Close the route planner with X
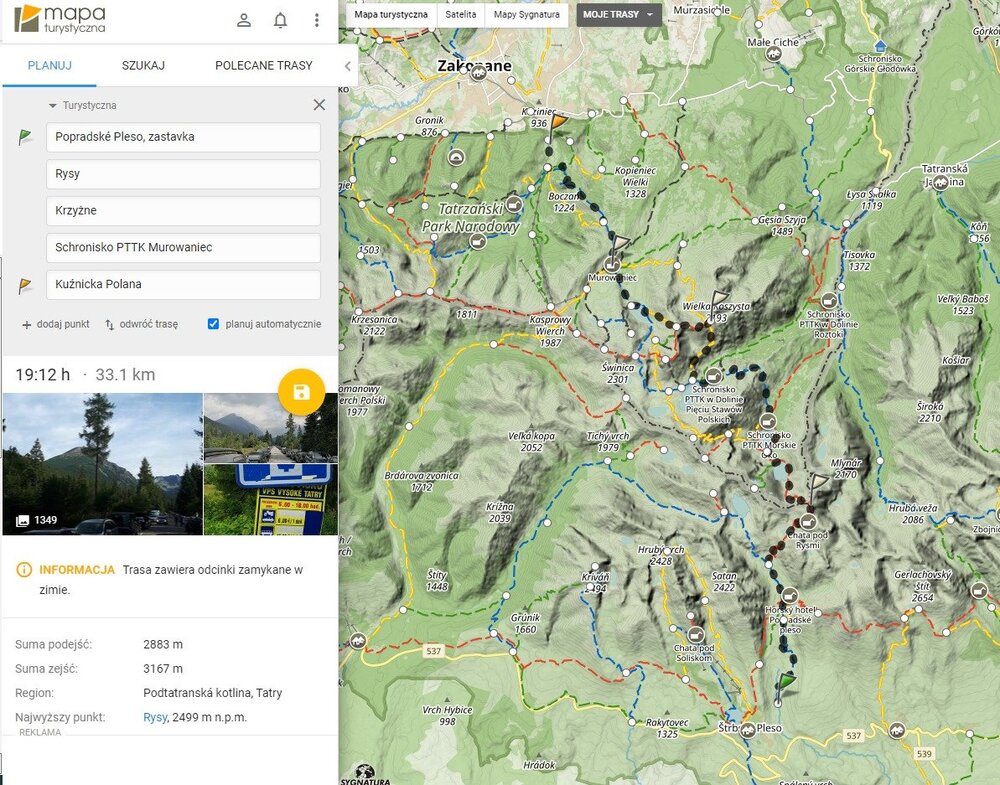This screenshot has width=1000, height=785. (319, 105)
